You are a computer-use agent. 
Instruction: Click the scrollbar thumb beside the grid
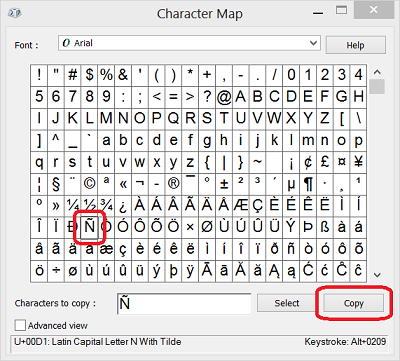pos(377,86)
